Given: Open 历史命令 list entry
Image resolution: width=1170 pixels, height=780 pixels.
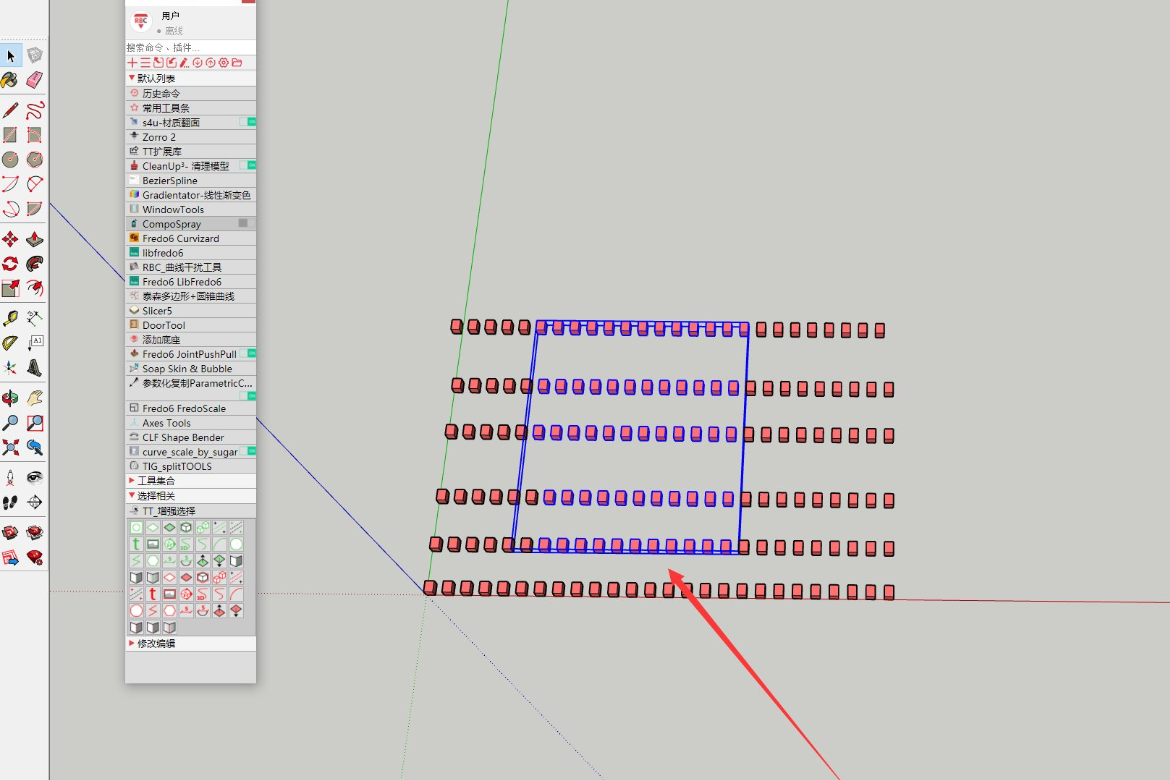Looking at the screenshot, I should point(190,93).
